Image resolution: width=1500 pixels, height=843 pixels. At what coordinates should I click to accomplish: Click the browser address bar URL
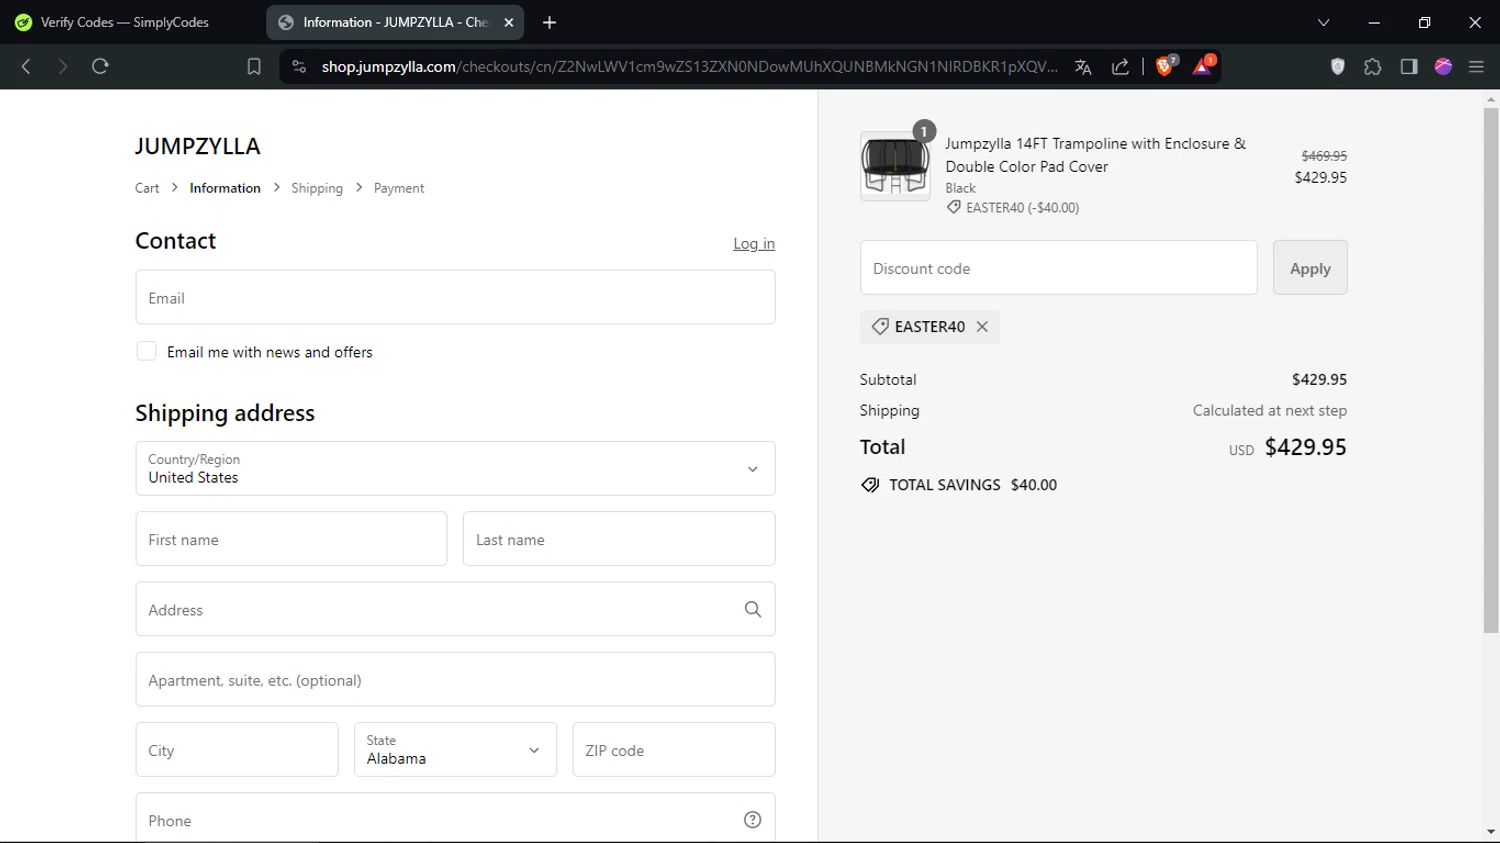pos(690,67)
